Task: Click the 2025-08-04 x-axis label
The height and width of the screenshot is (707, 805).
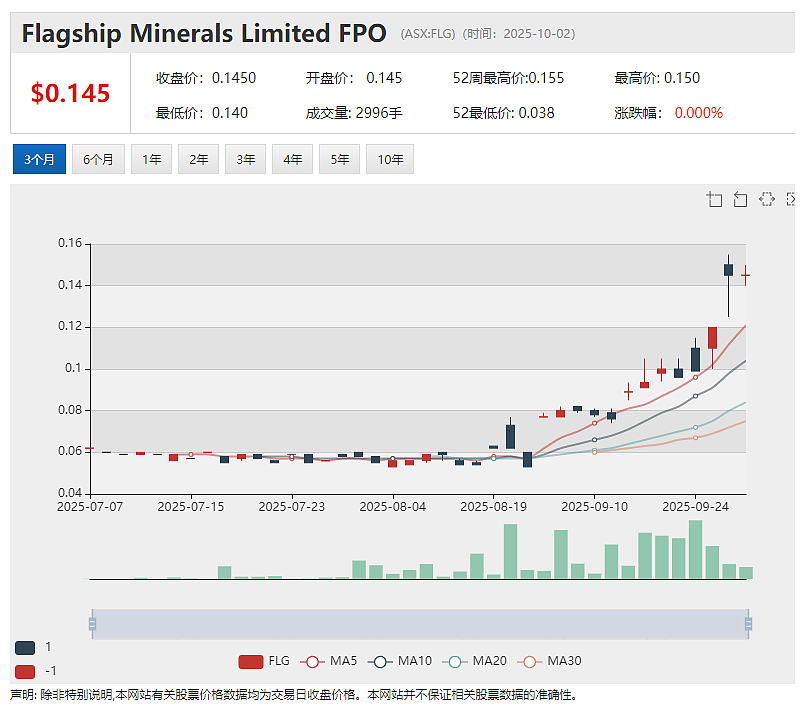Action: pyautogui.click(x=393, y=507)
